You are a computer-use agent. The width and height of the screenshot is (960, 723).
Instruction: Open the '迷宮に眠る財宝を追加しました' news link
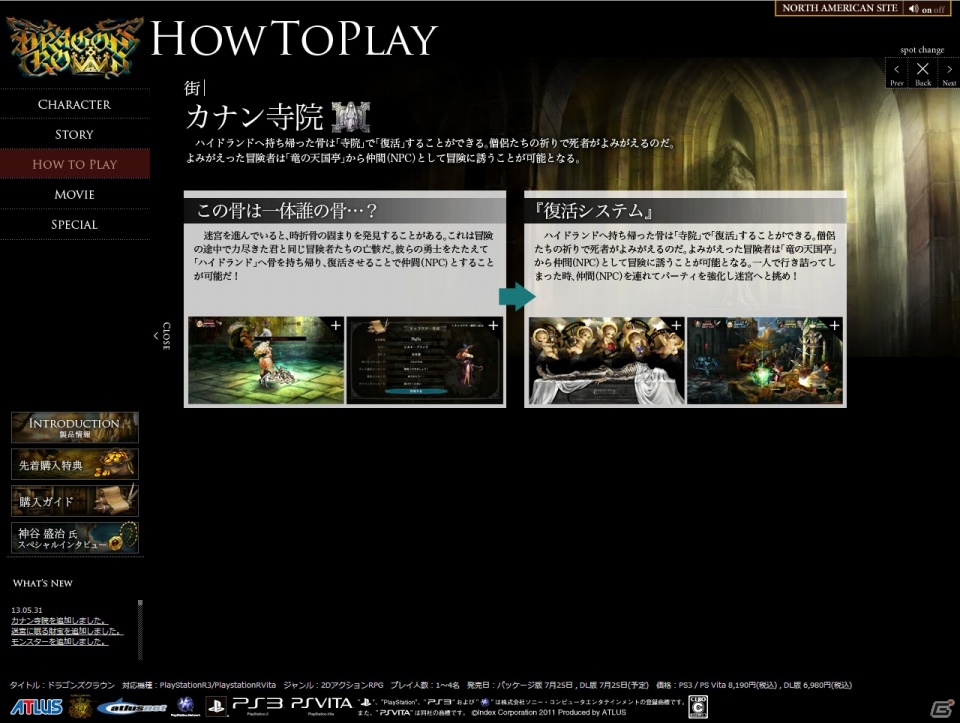point(67,631)
